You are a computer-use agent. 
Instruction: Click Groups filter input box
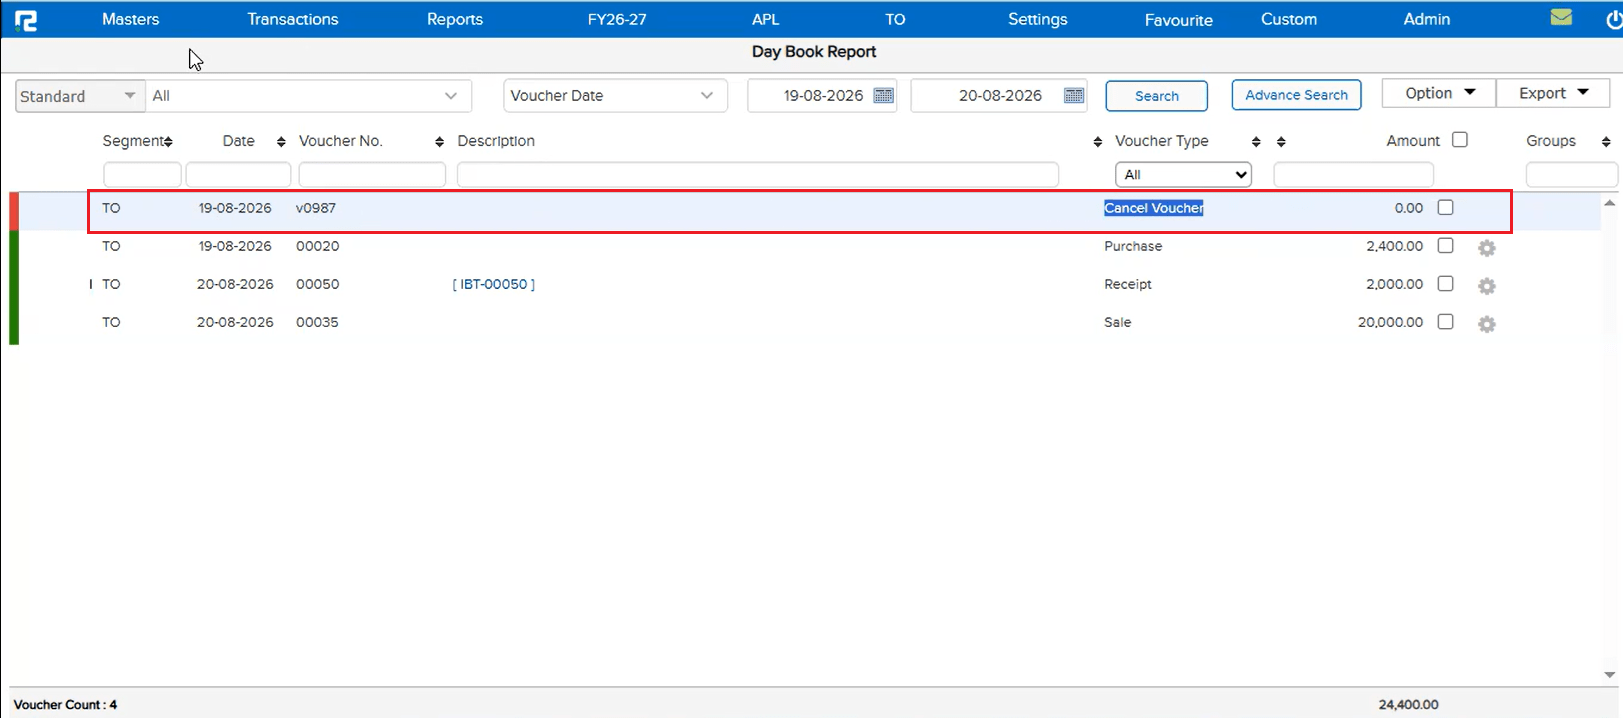1571,175
